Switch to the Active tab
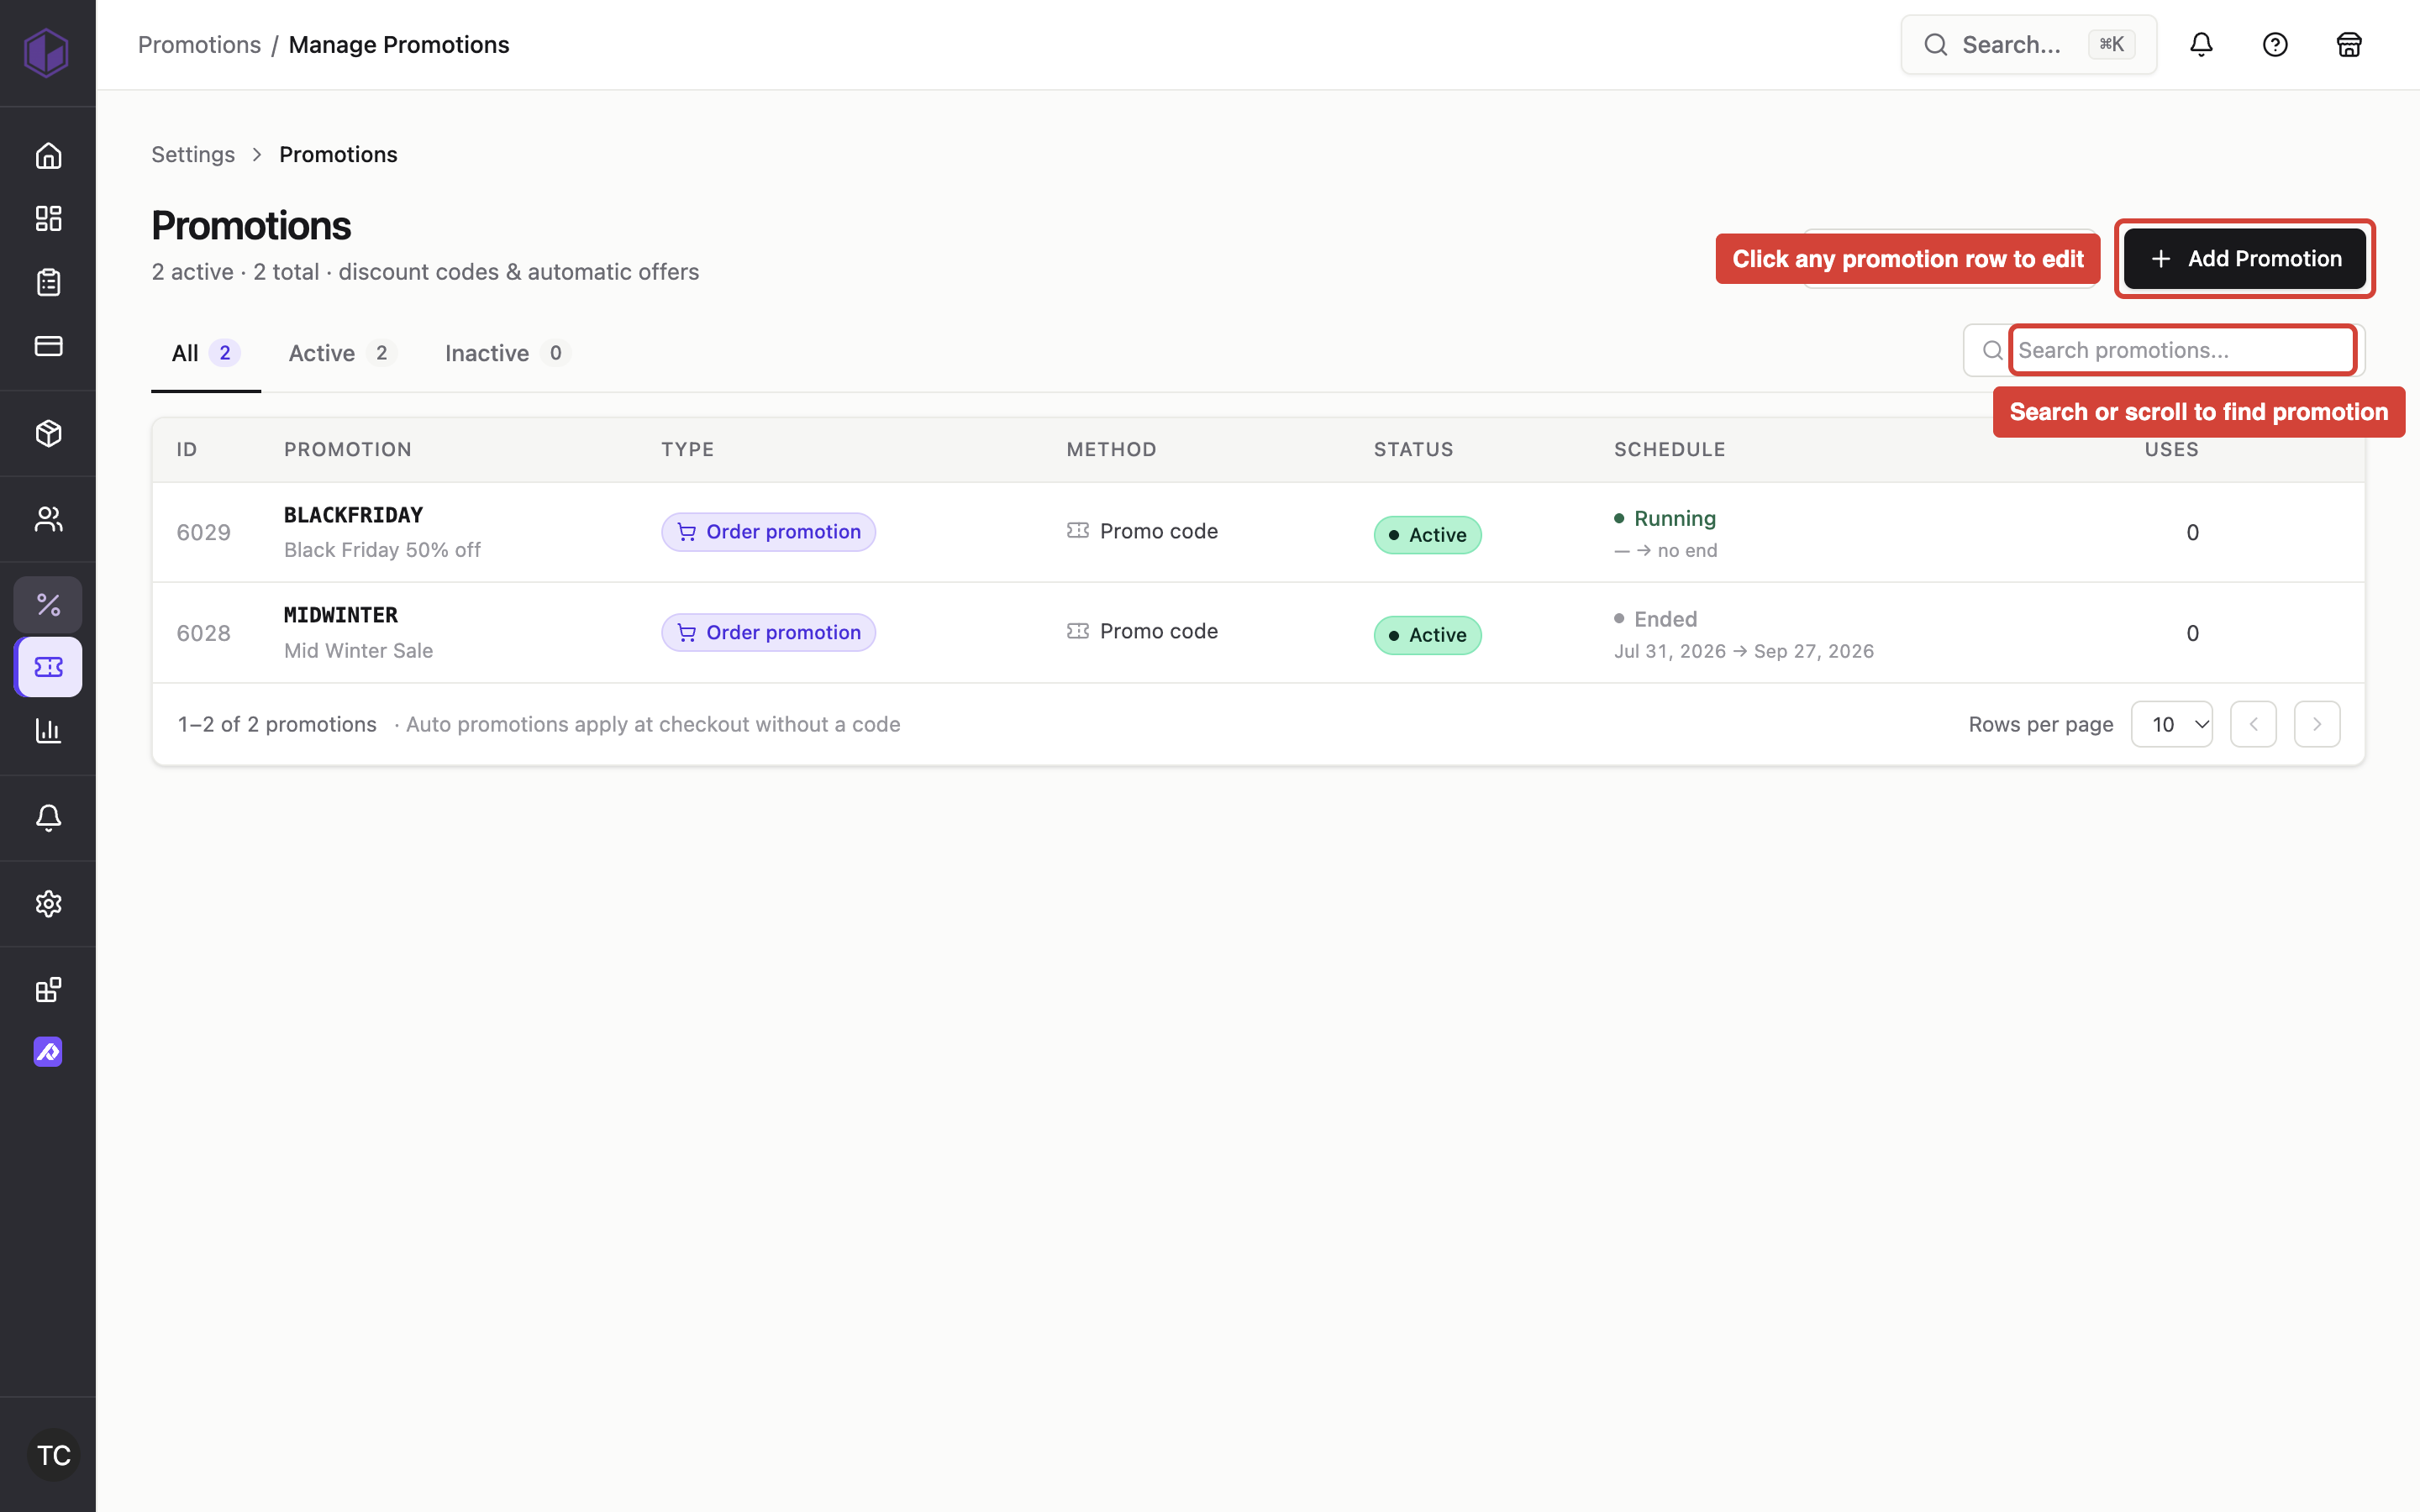 click(x=341, y=353)
